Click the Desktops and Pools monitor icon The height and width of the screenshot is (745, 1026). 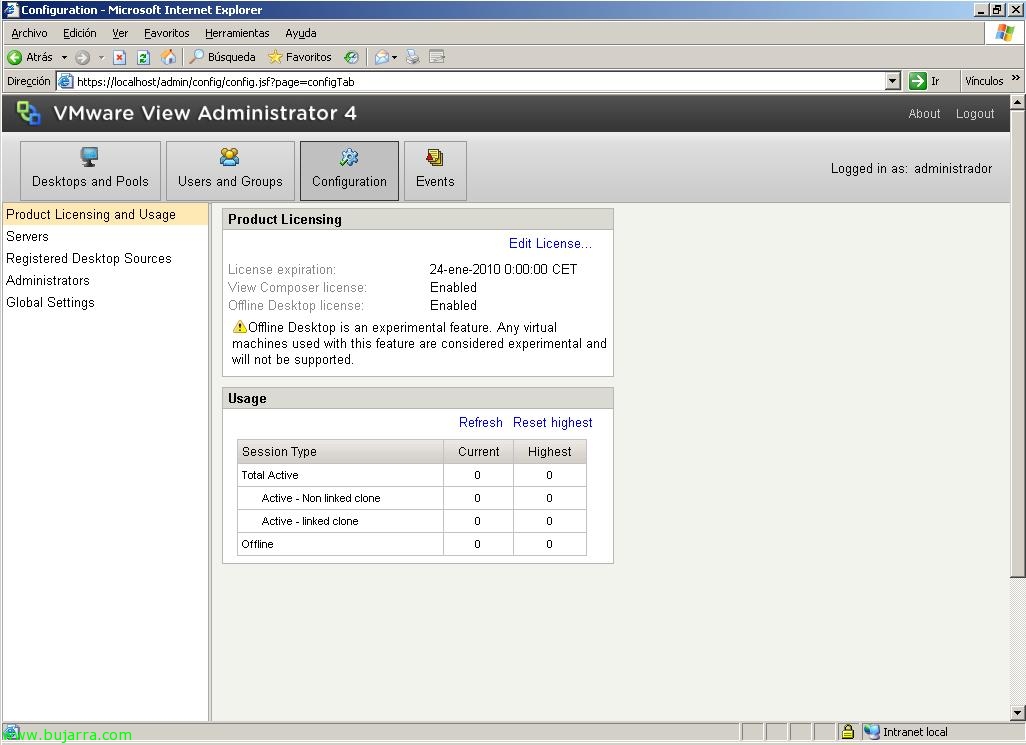[x=90, y=157]
